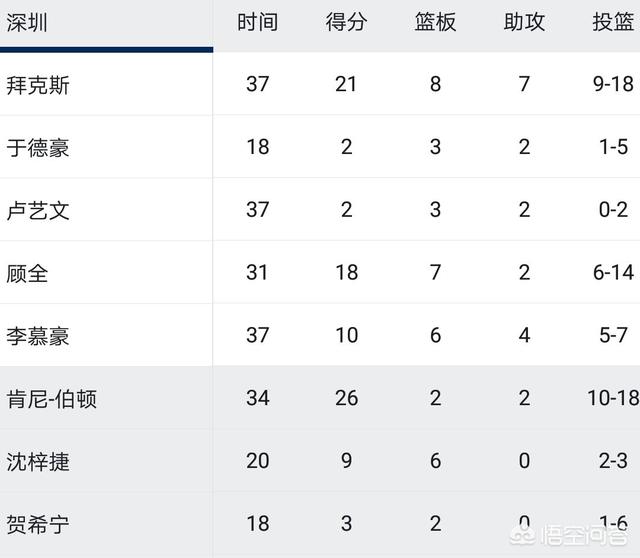
Task: Click 沈梓捷 minutes value 20
Action: pyautogui.click(x=258, y=461)
